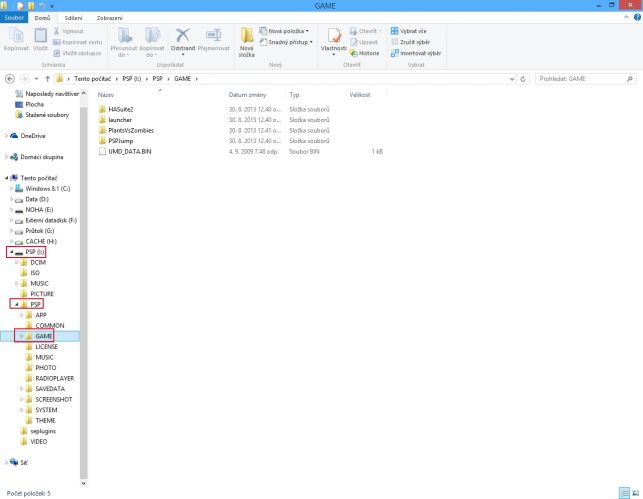Screen dimensions: 643x499
Task: Select the PlantsVsZombies folder
Action: (131, 130)
